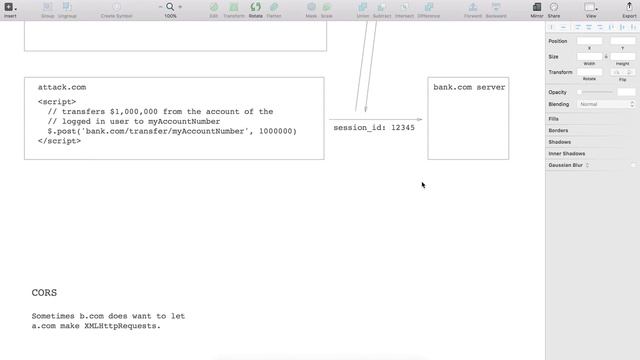Click the flip vertical button
This screenshot has width=640, height=360.
click(629, 72)
